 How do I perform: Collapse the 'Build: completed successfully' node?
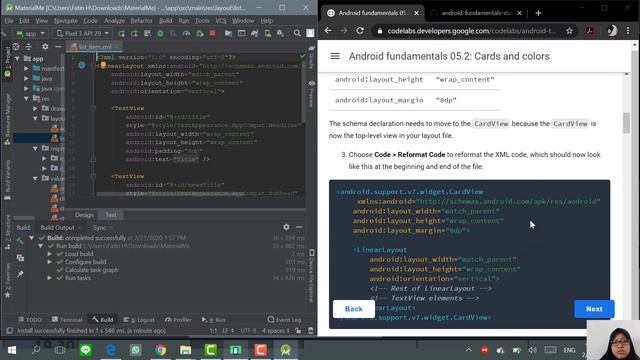point(31,238)
